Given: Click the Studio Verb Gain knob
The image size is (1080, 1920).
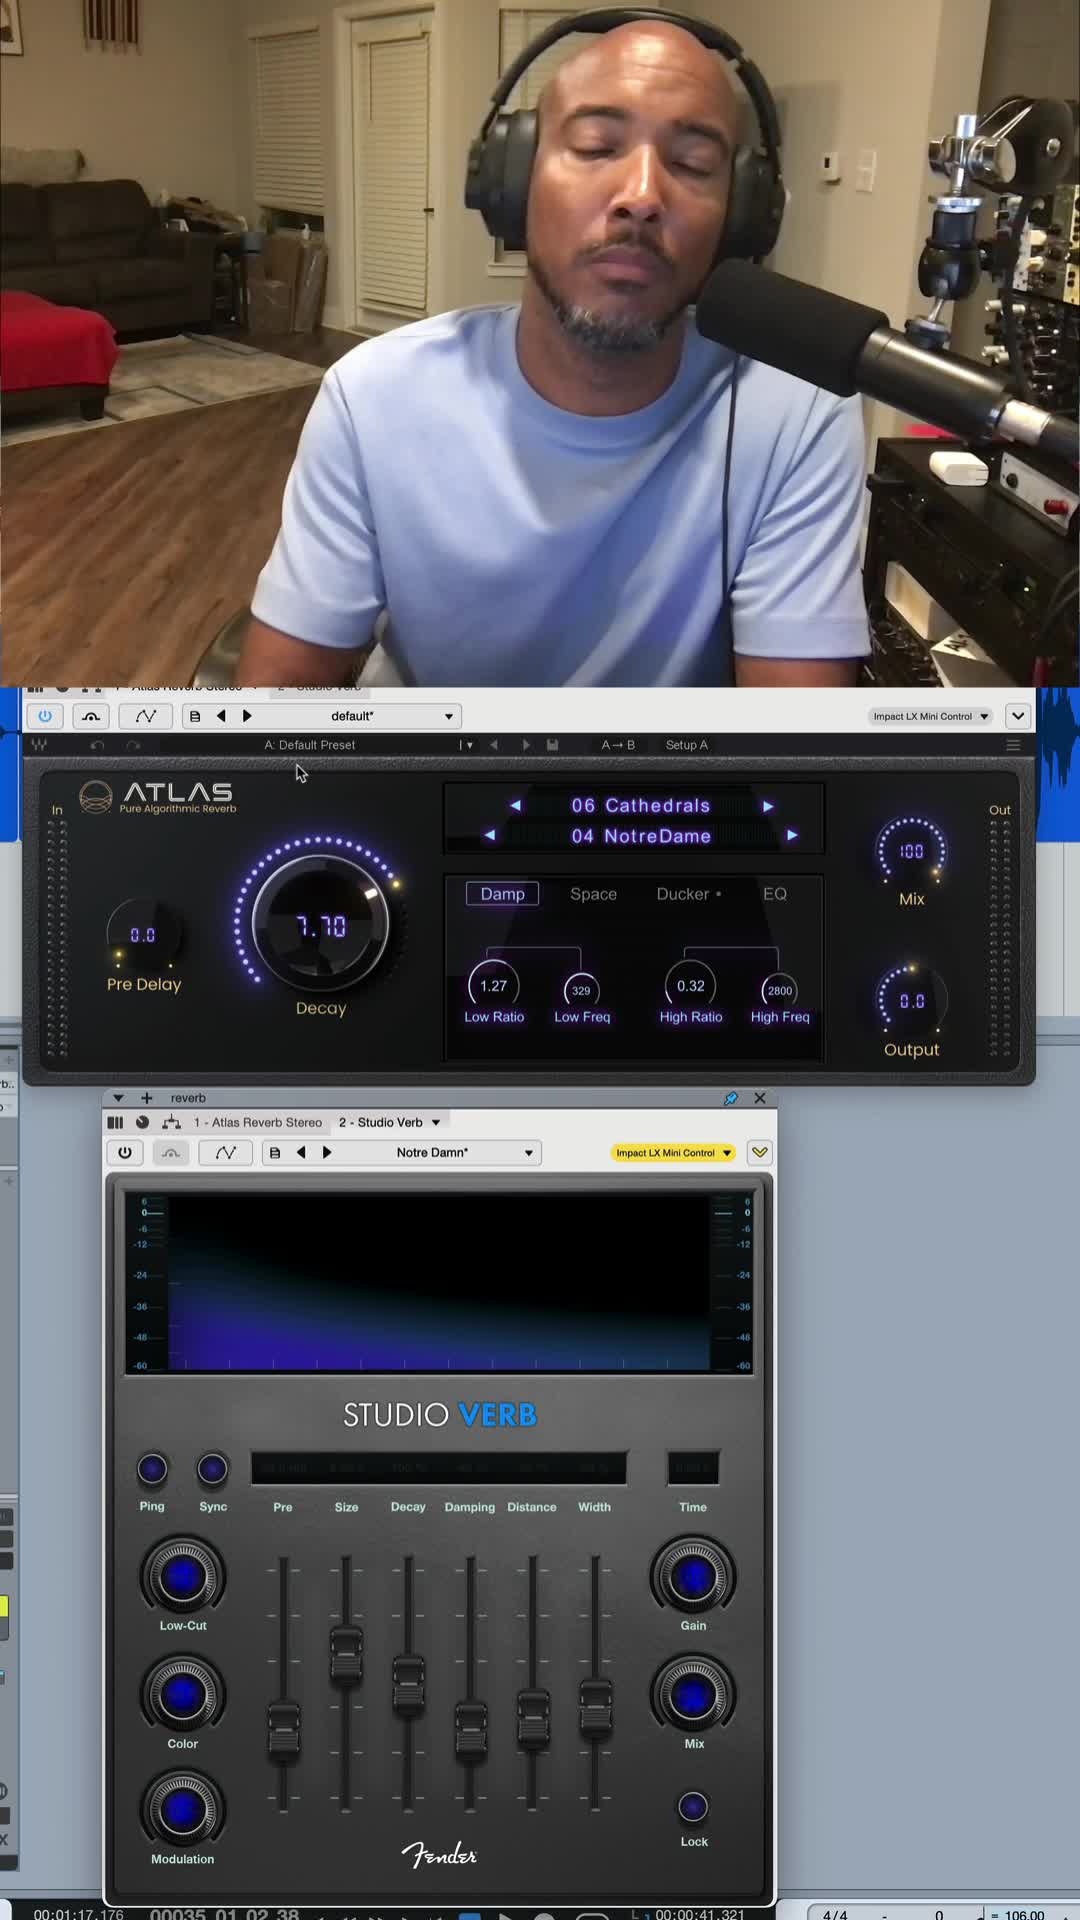Looking at the screenshot, I should 693,1577.
